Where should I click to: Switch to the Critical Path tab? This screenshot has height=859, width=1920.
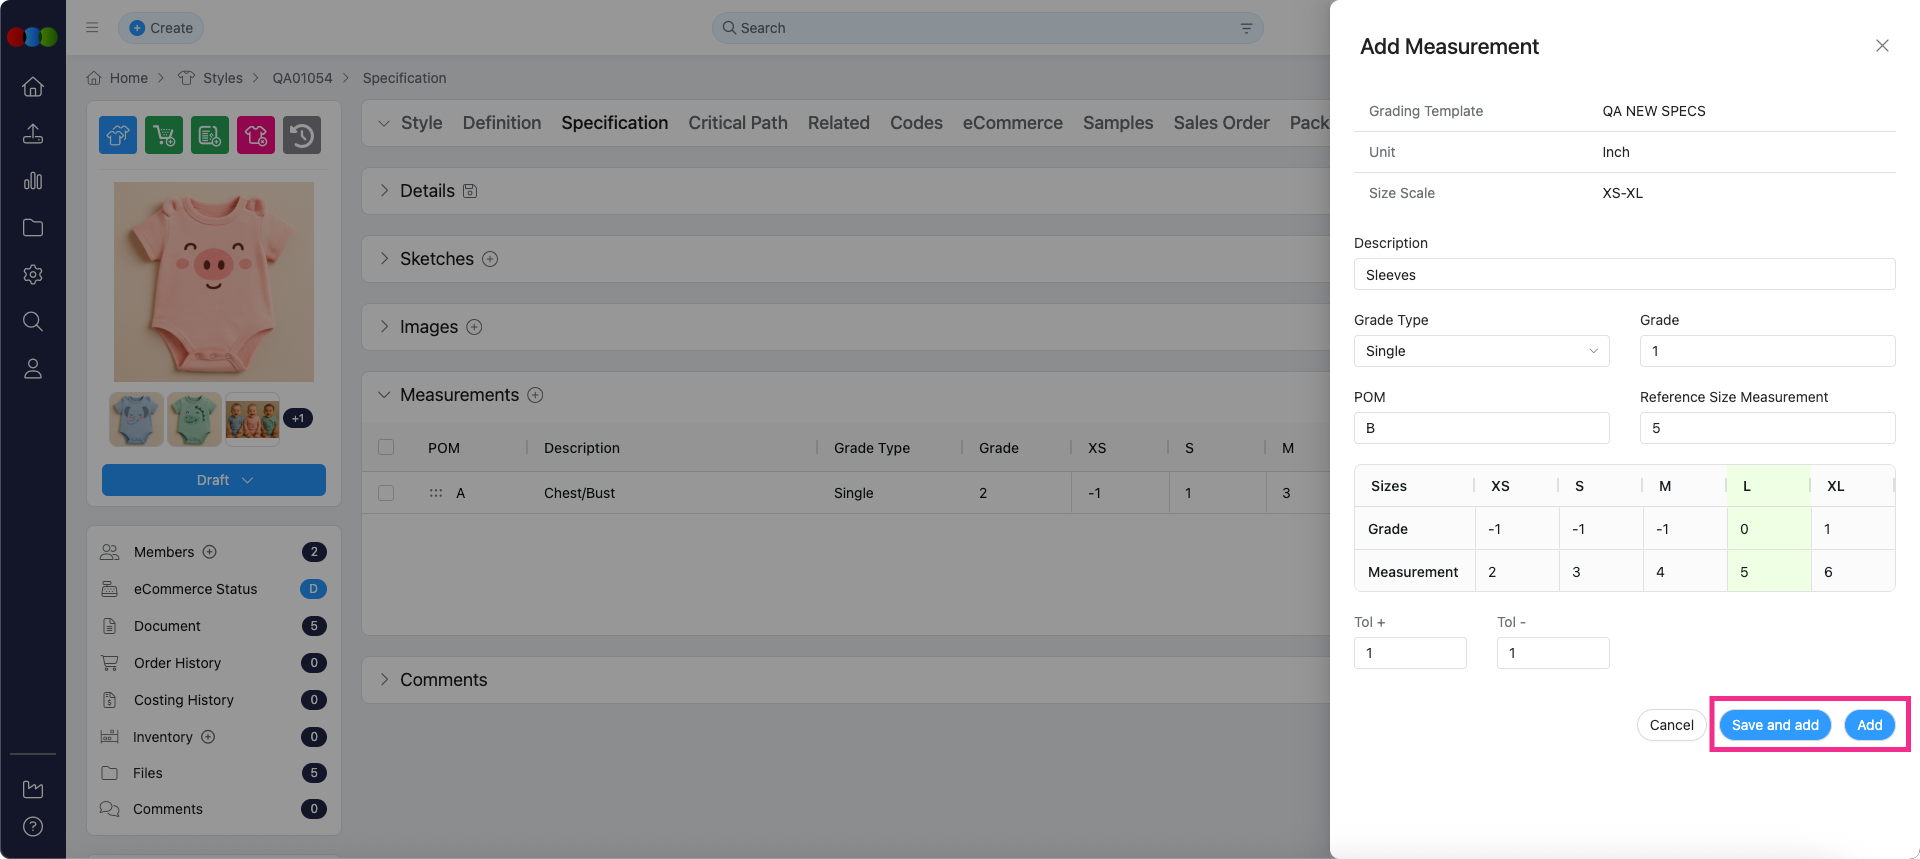pyautogui.click(x=737, y=123)
